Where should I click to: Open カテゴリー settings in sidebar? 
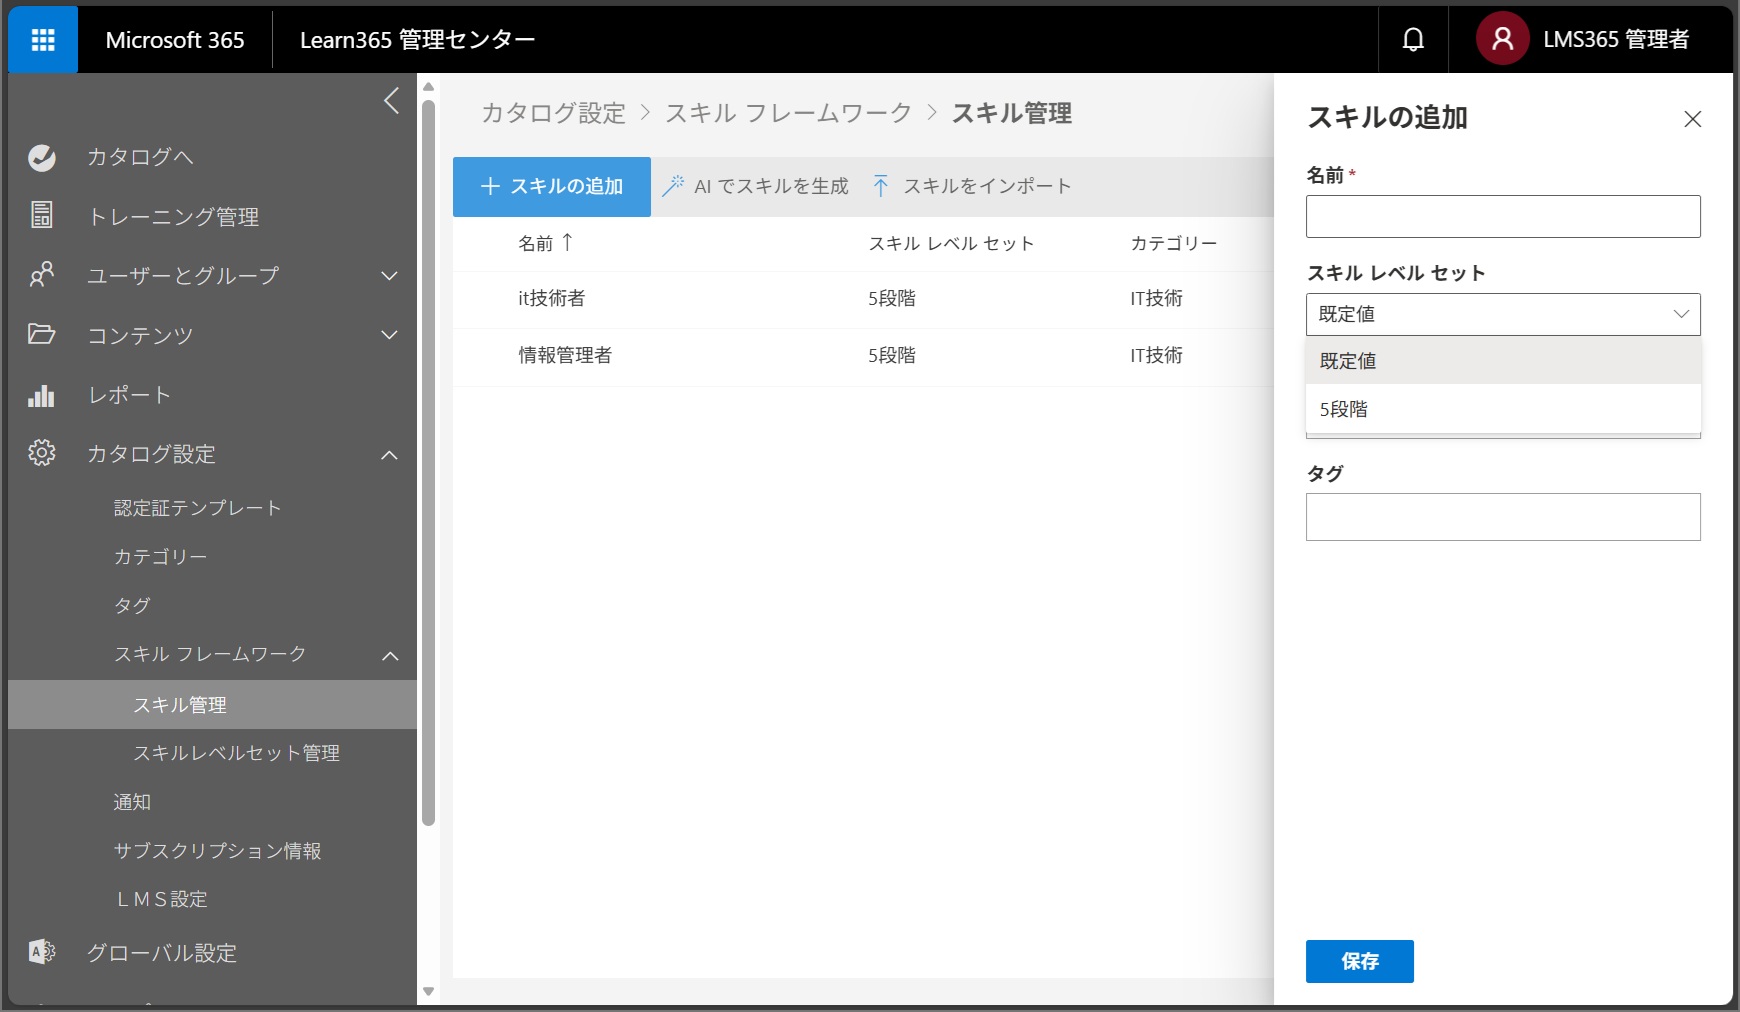click(x=161, y=557)
